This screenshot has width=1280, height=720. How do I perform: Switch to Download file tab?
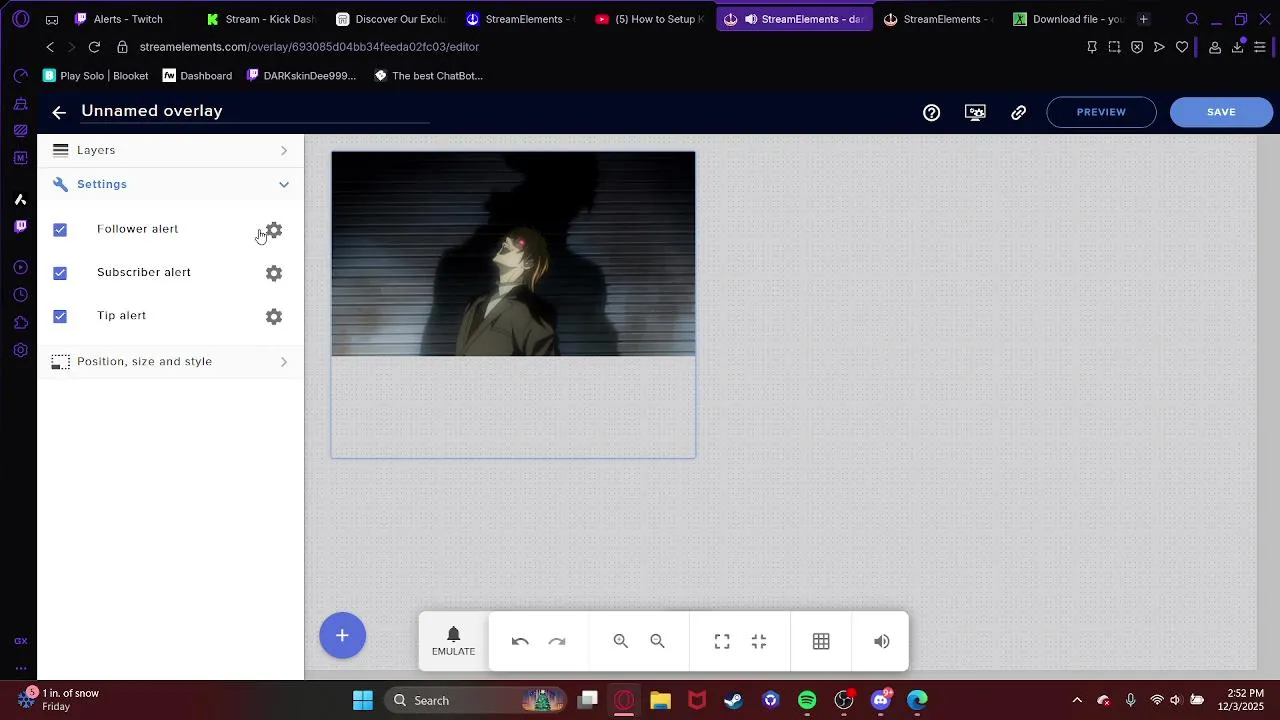[x=1069, y=19]
